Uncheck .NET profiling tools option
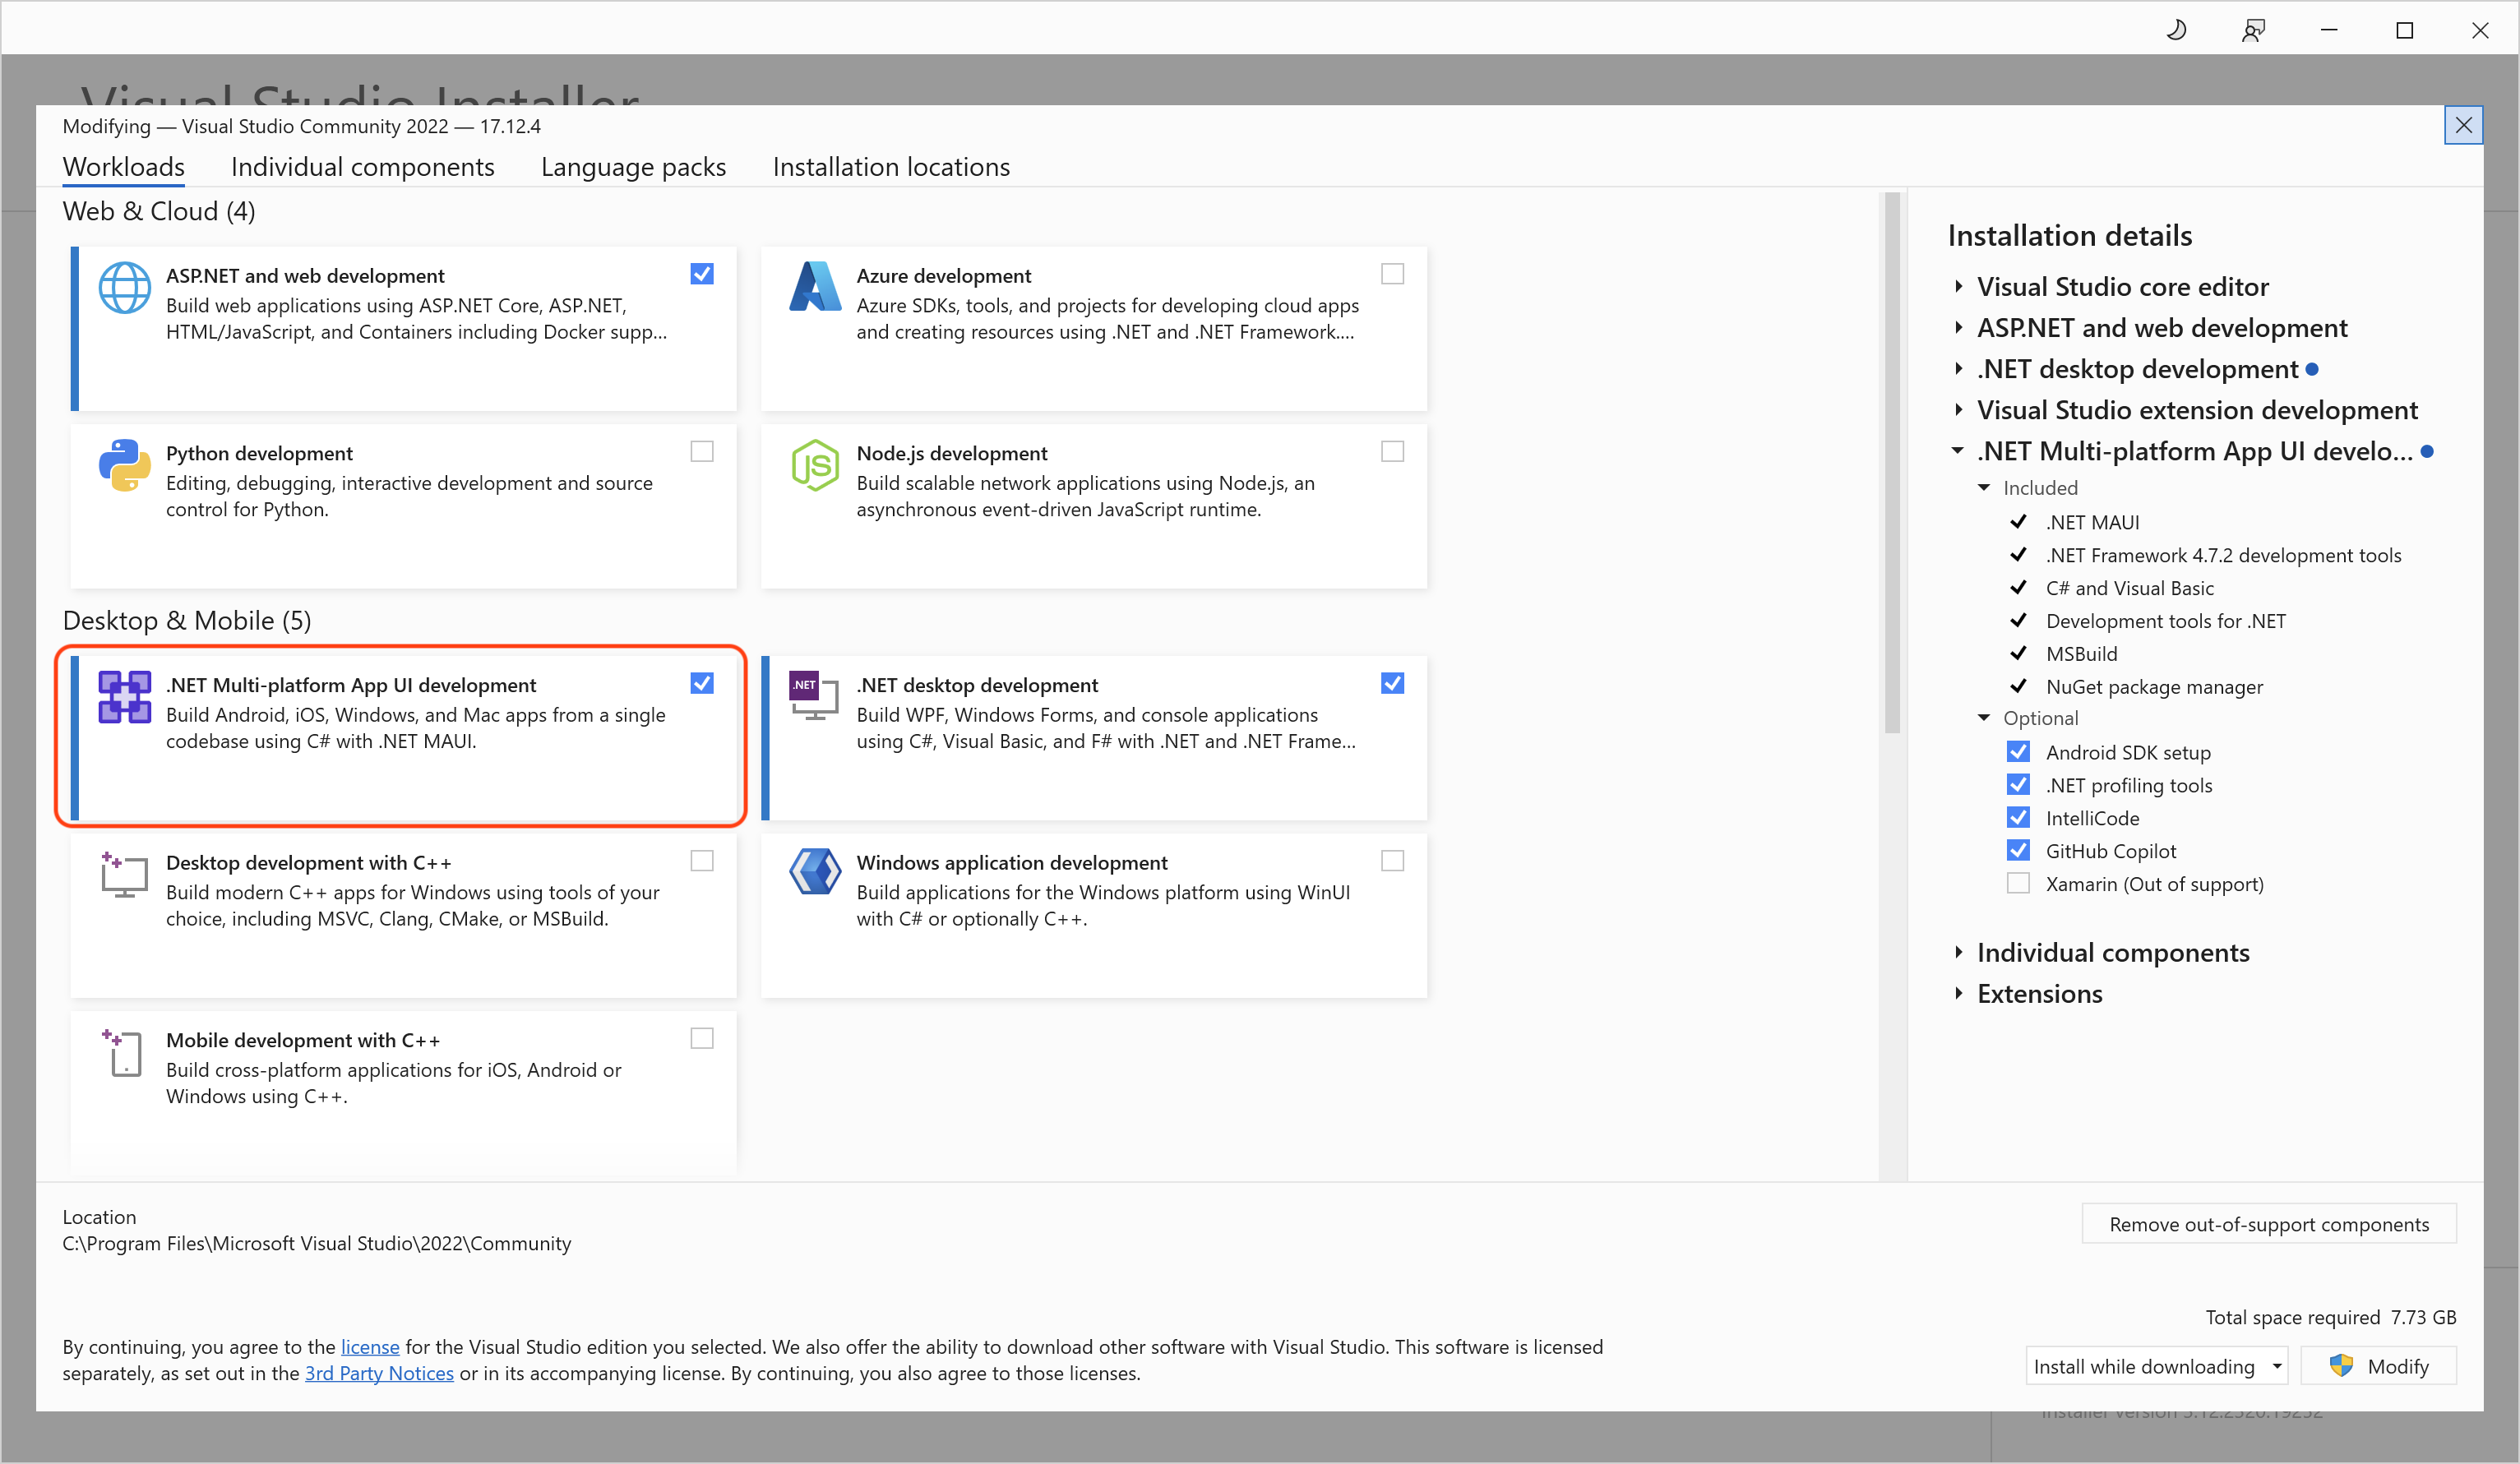The height and width of the screenshot is (1464, 2520). click(x=2018, y=785)
